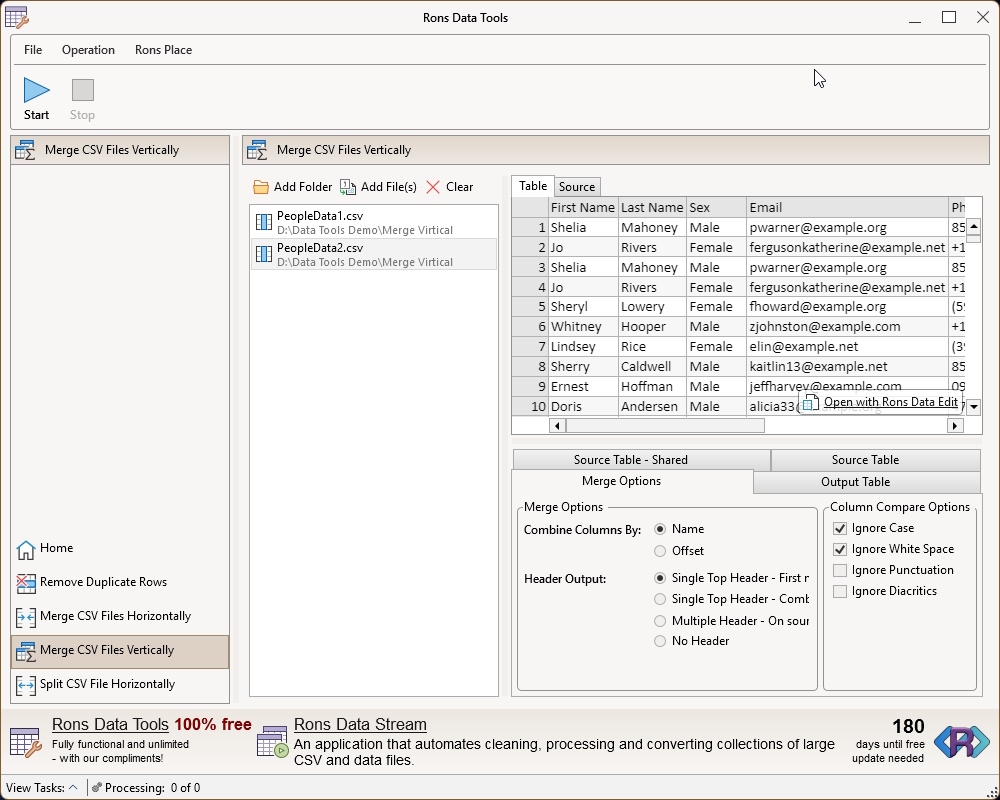
Task: Click the Sex column header
Action: coord(716,207)
